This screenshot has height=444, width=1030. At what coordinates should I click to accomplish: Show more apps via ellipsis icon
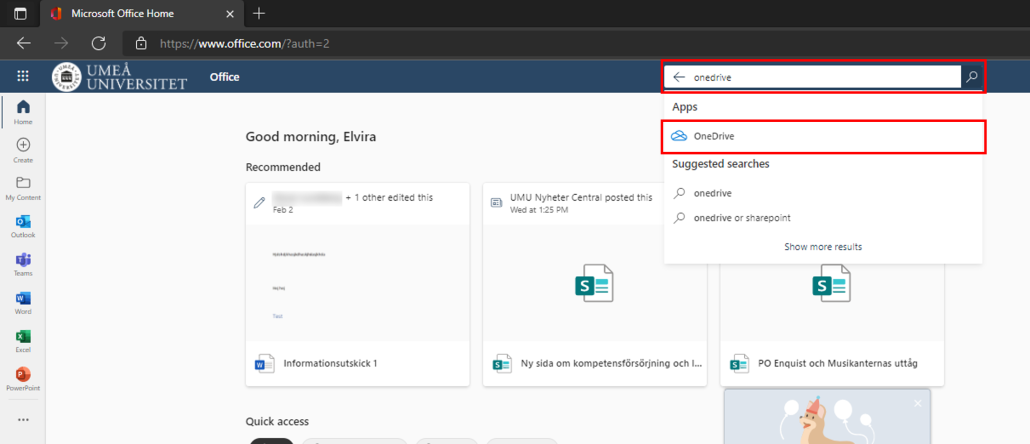coord(23,420)
